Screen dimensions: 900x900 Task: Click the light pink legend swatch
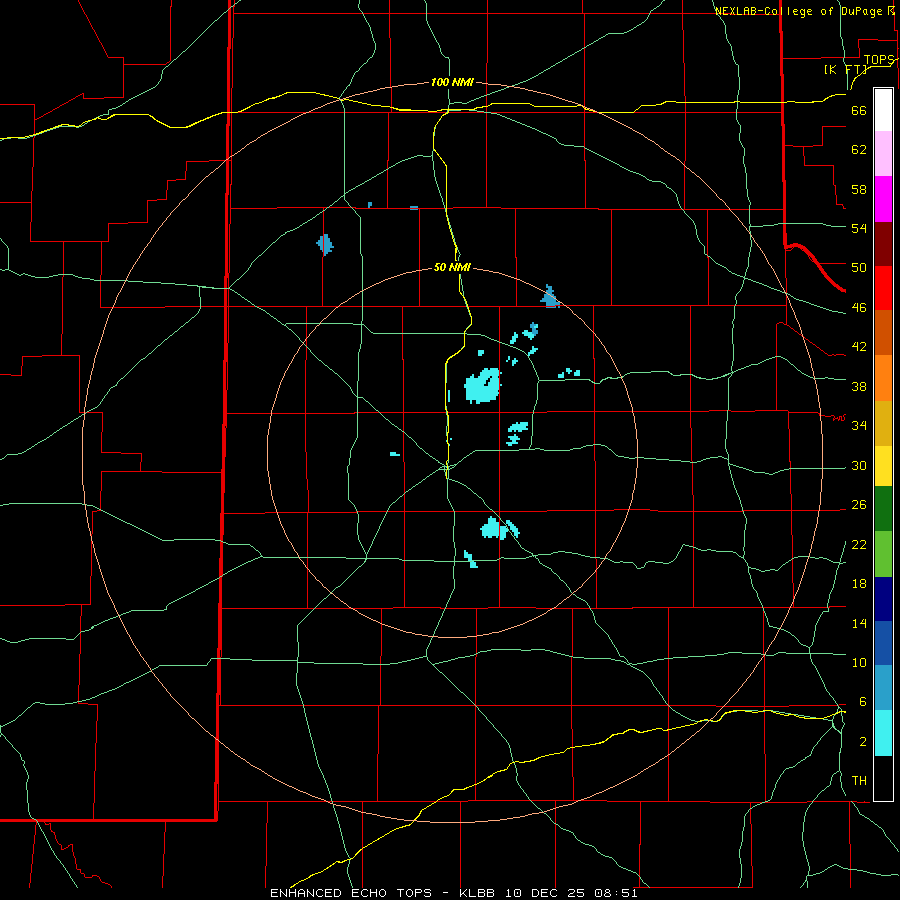tap(883, 154)
